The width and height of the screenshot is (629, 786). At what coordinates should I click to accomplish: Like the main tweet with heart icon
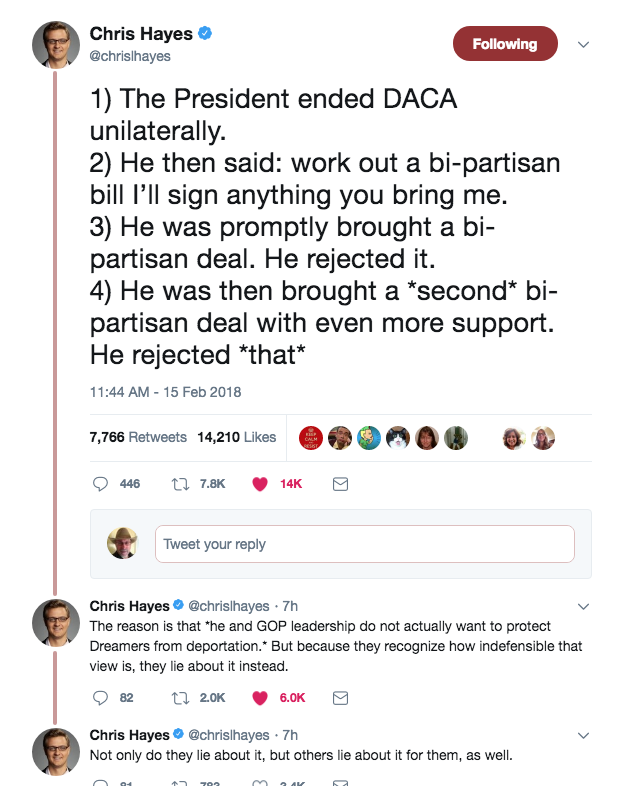click(x=260, y=484)
